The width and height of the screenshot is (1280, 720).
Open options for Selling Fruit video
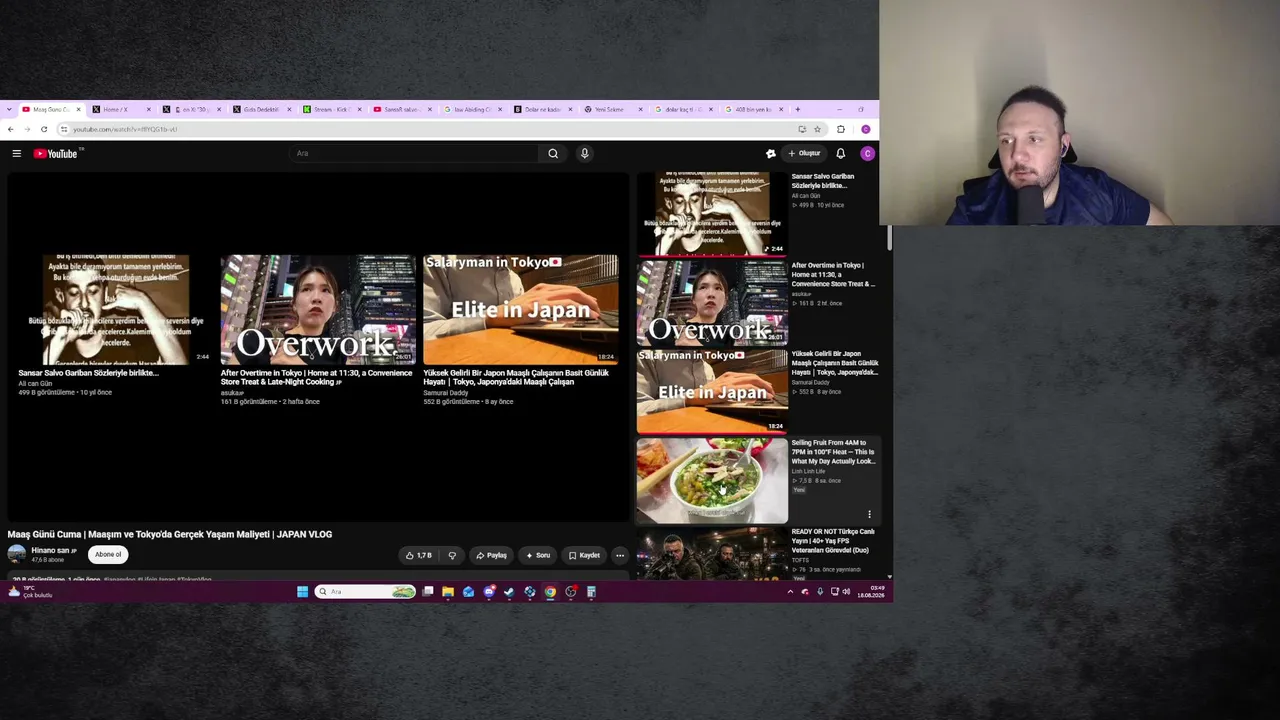tap(869, 515)
